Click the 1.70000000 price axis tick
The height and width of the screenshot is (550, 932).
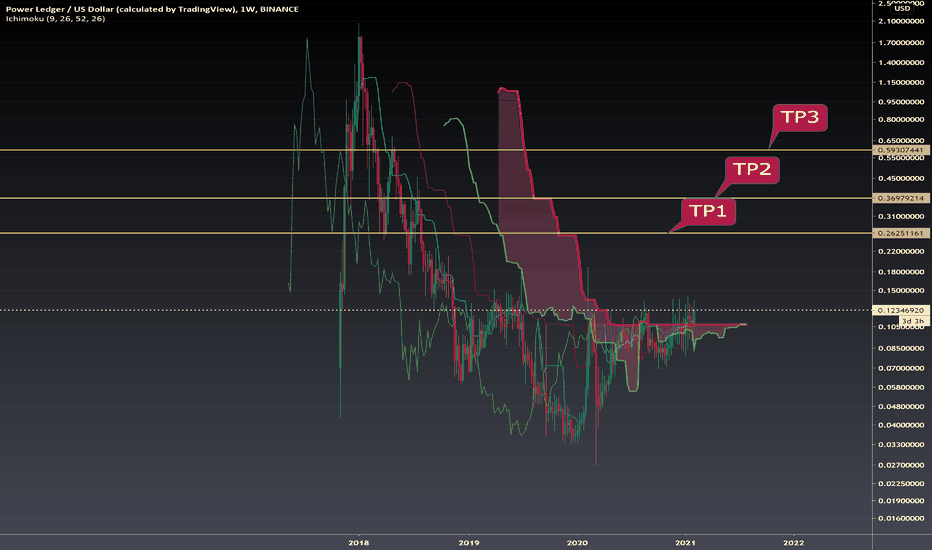(x=901, y=43)
